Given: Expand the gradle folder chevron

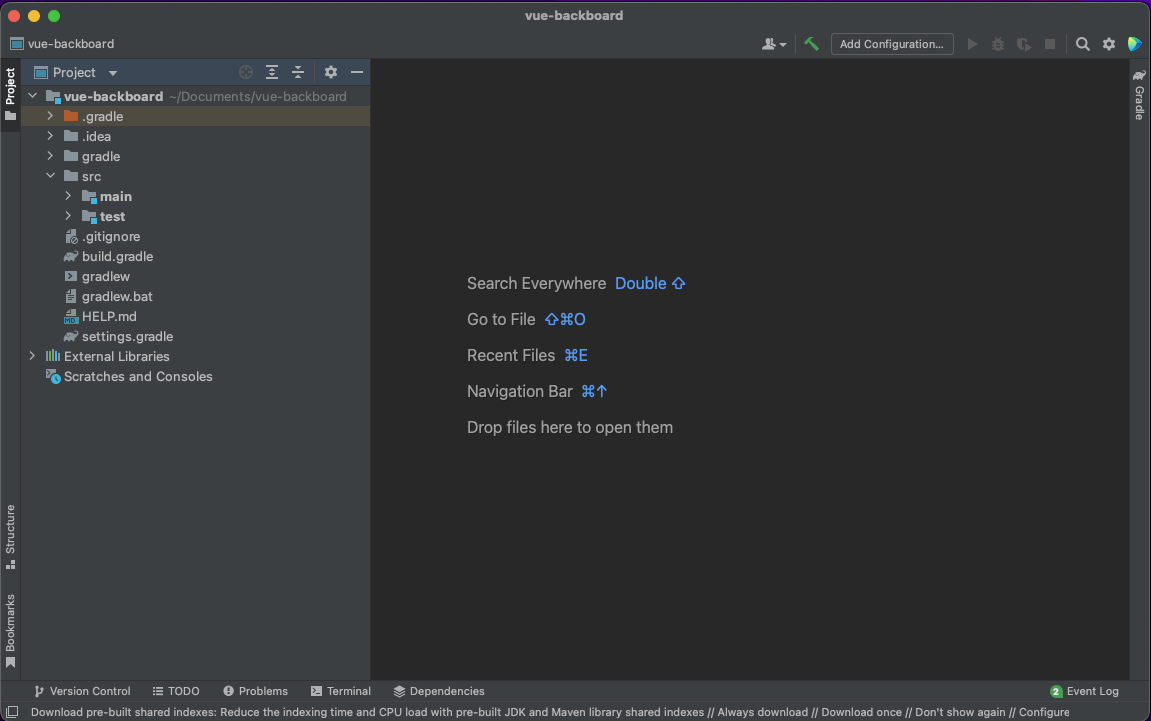Looking at the screenshot, I should 50,156.
